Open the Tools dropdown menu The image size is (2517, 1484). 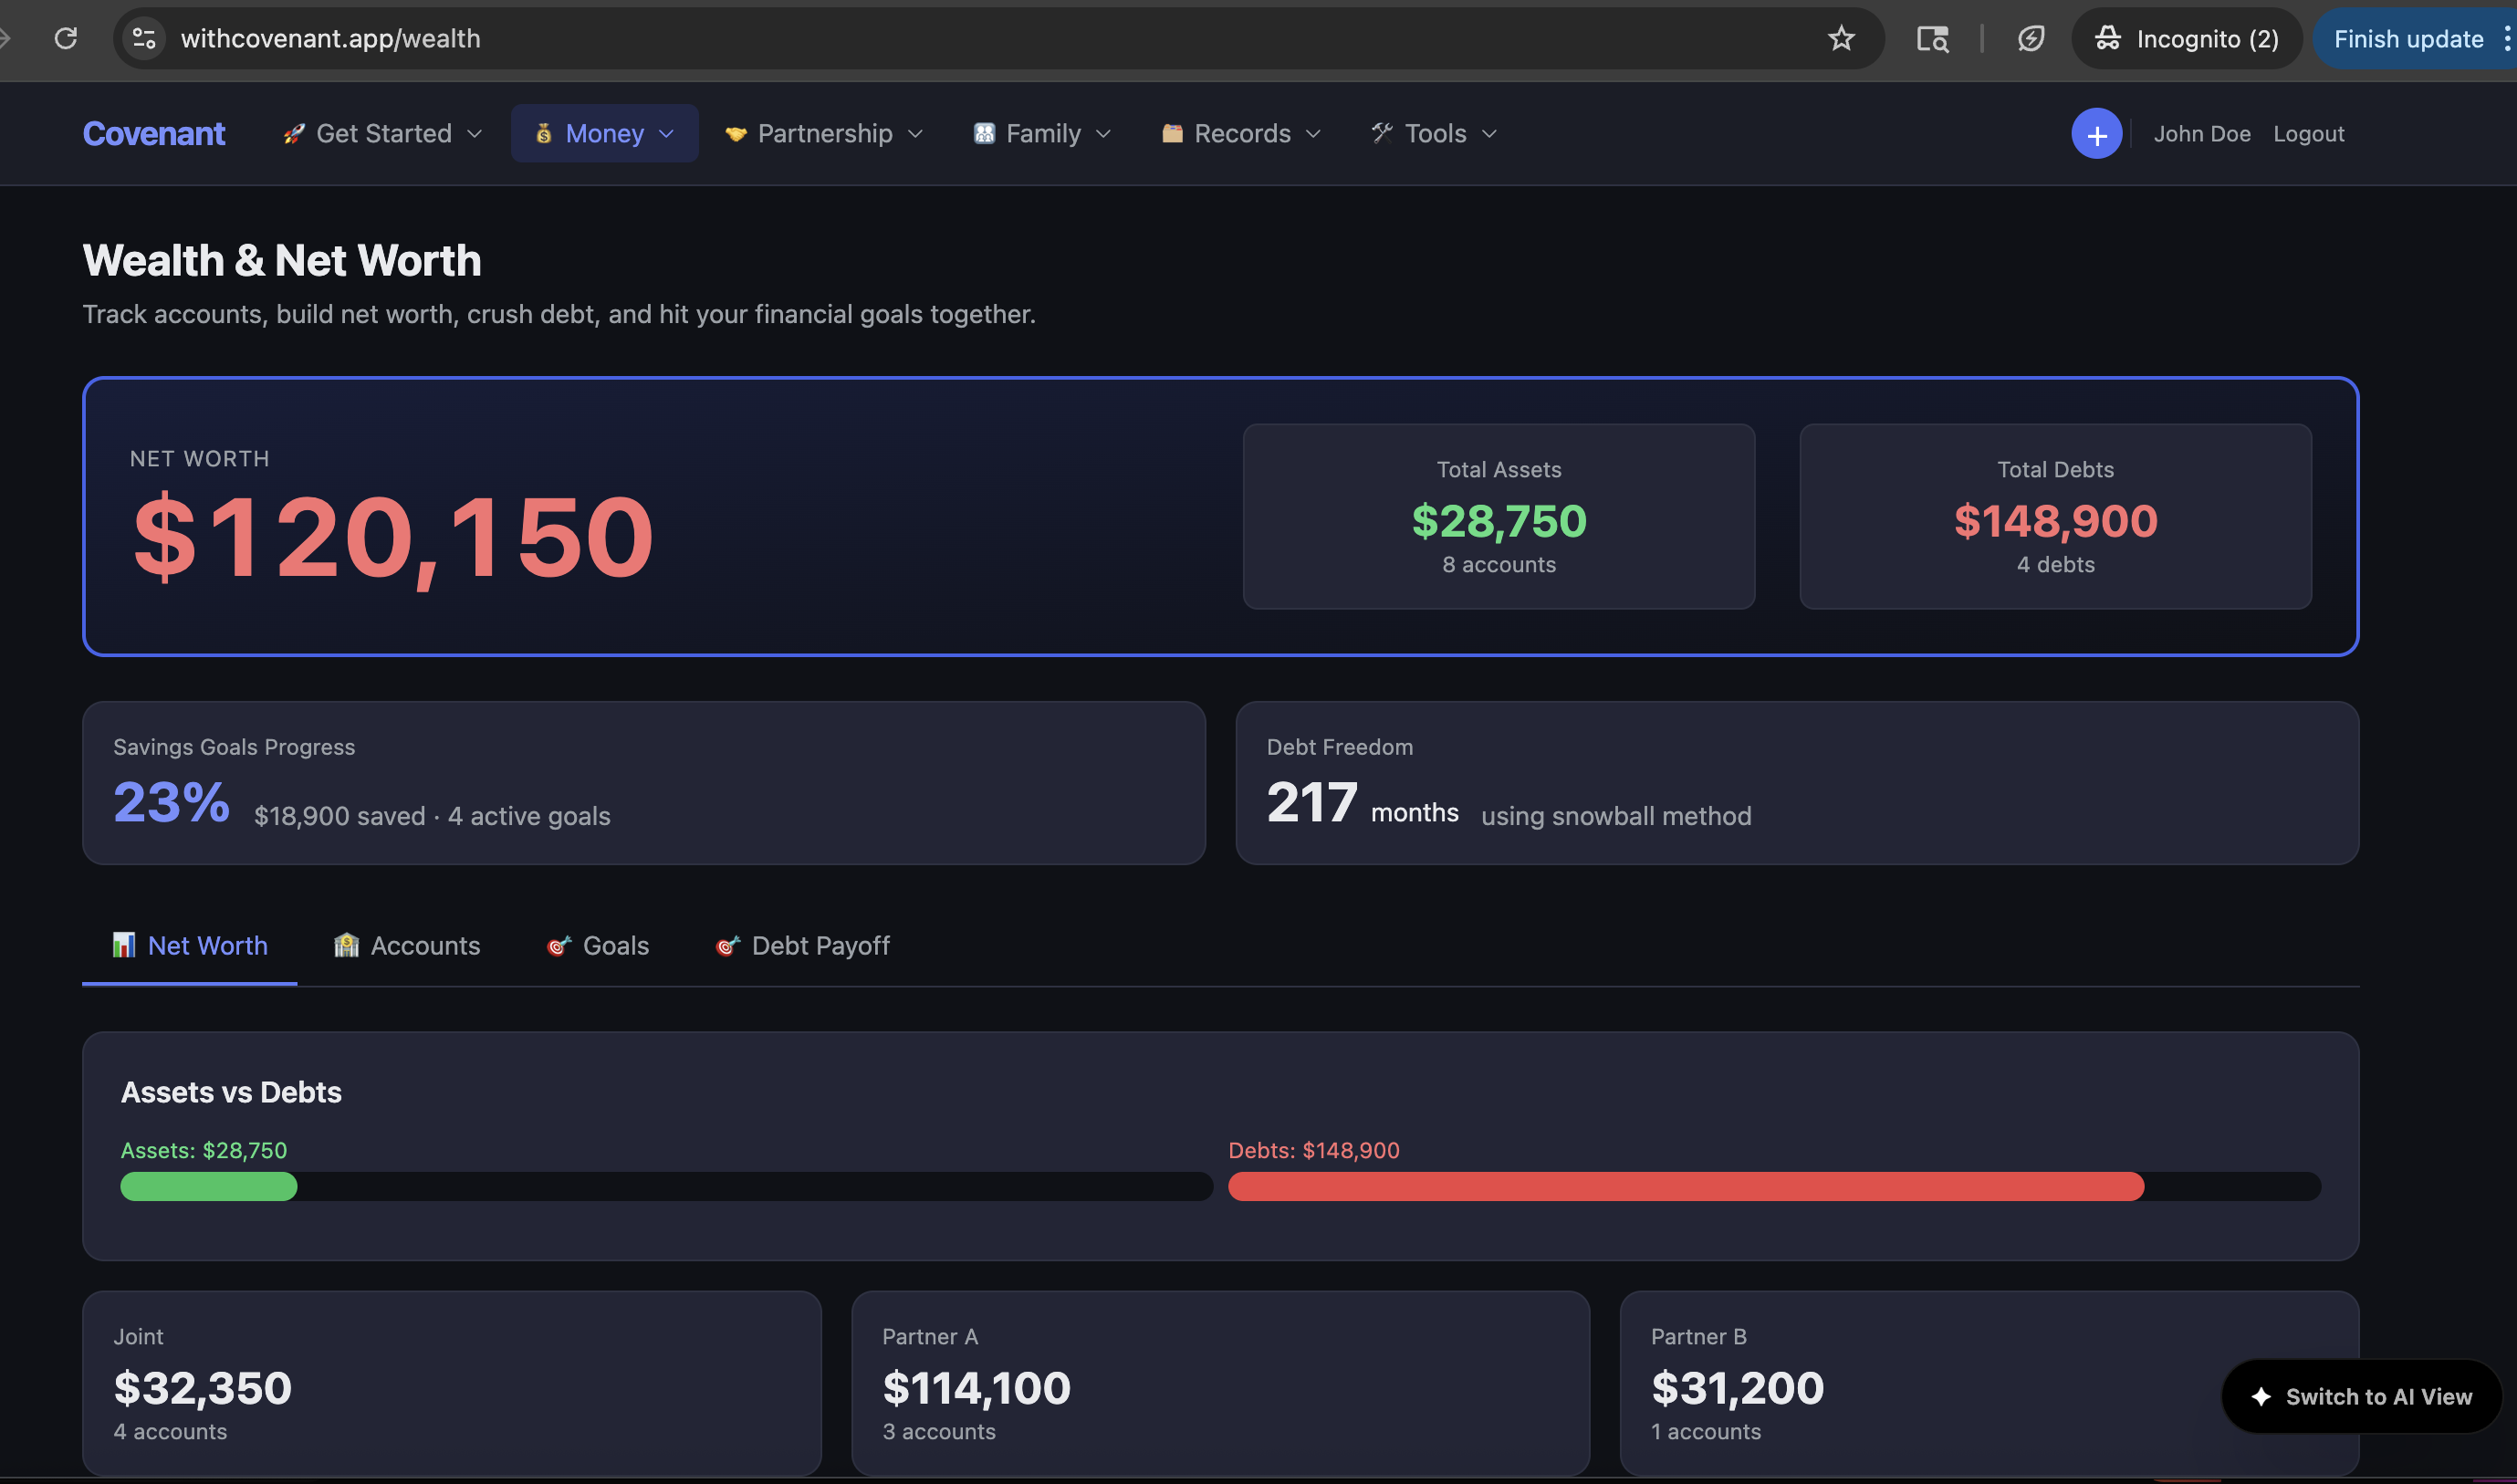(1434, 134)
